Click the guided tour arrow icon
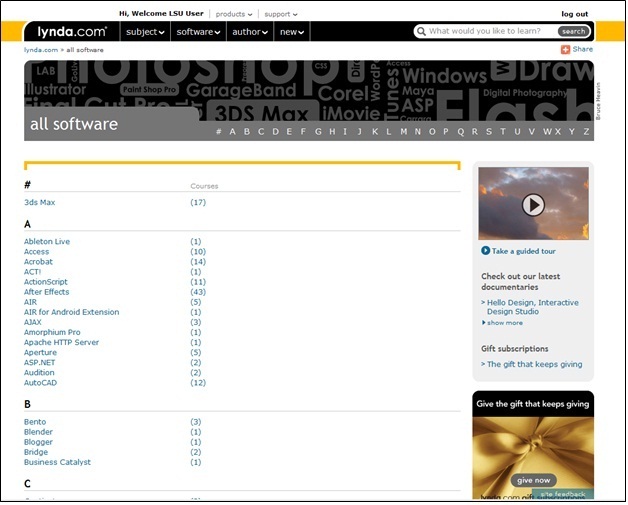Image resolution: width=628 pixels, height=505 pixels. click(485, 251)
